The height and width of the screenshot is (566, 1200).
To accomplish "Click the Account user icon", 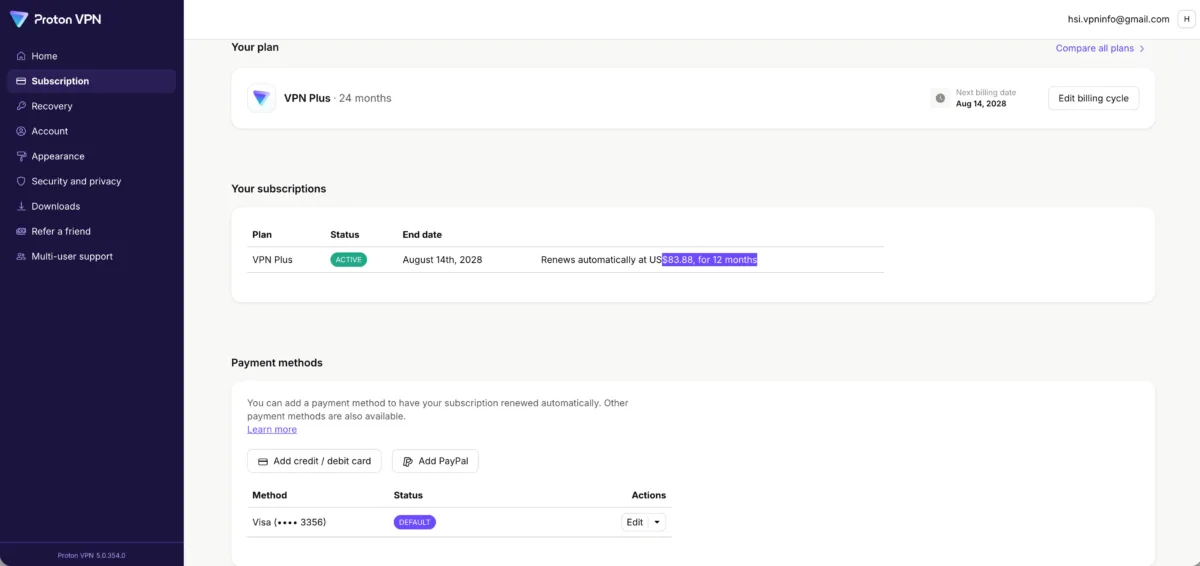I will (21, 131).
